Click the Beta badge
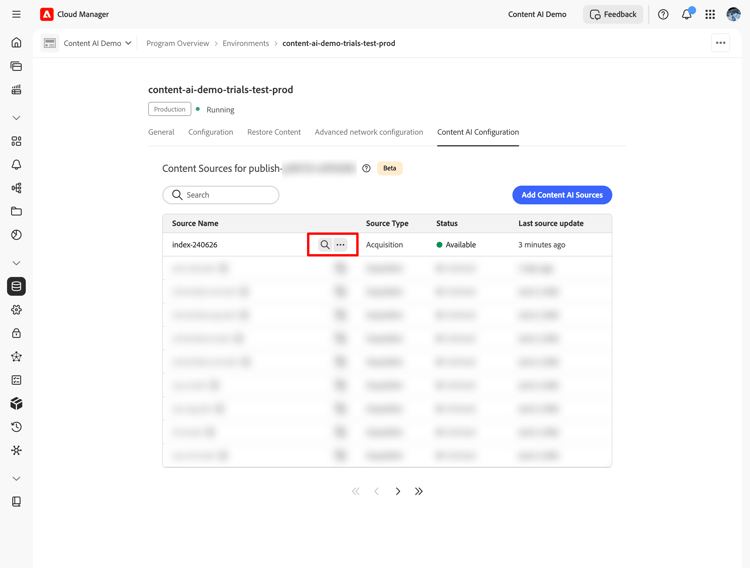This screenshot has width=750, height=568. pyautogui.click(x=390, y=168)
